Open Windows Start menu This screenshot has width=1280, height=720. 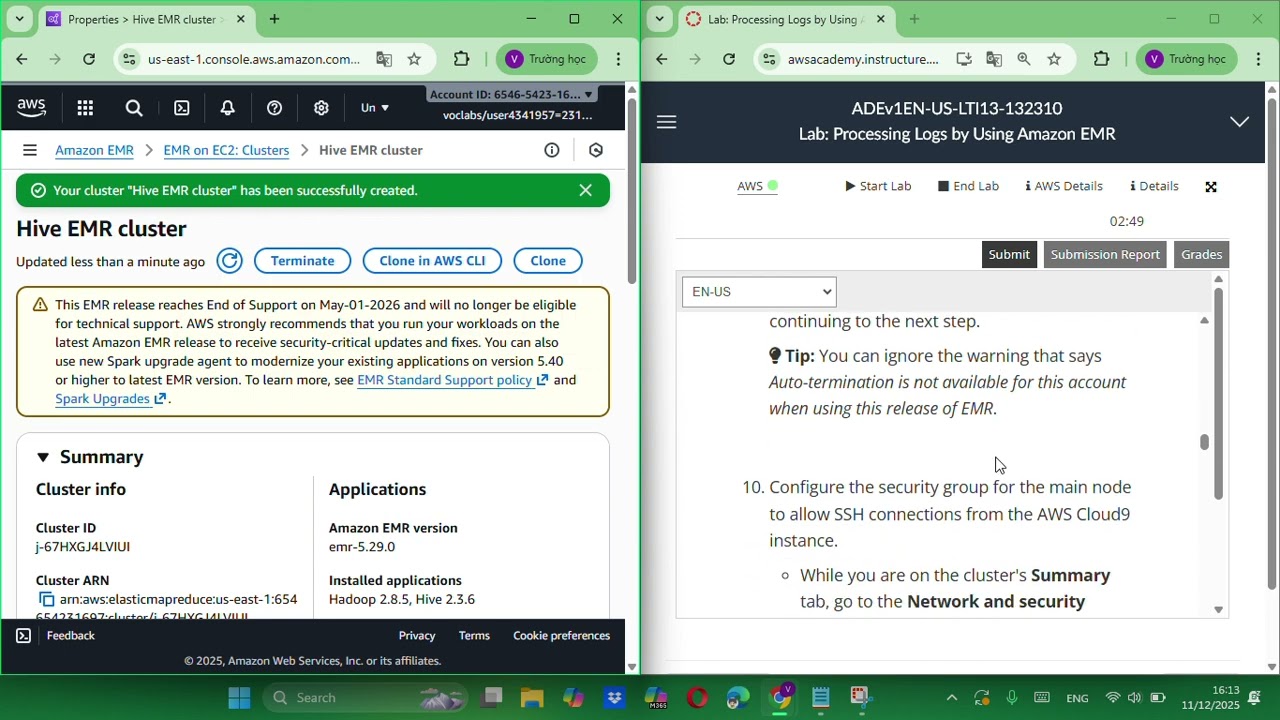tap(239, 698)
